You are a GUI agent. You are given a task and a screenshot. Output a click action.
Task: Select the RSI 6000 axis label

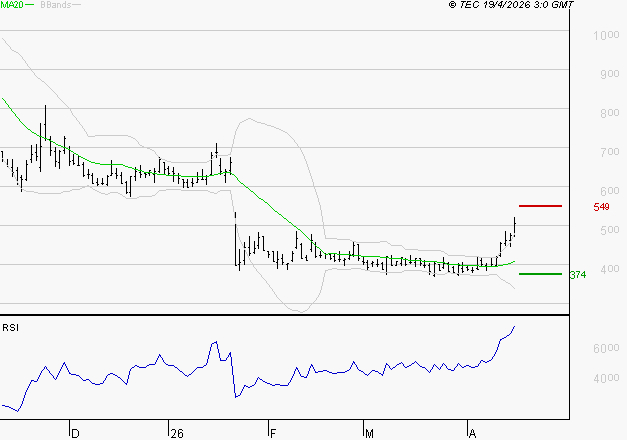[x=606, y=348]
